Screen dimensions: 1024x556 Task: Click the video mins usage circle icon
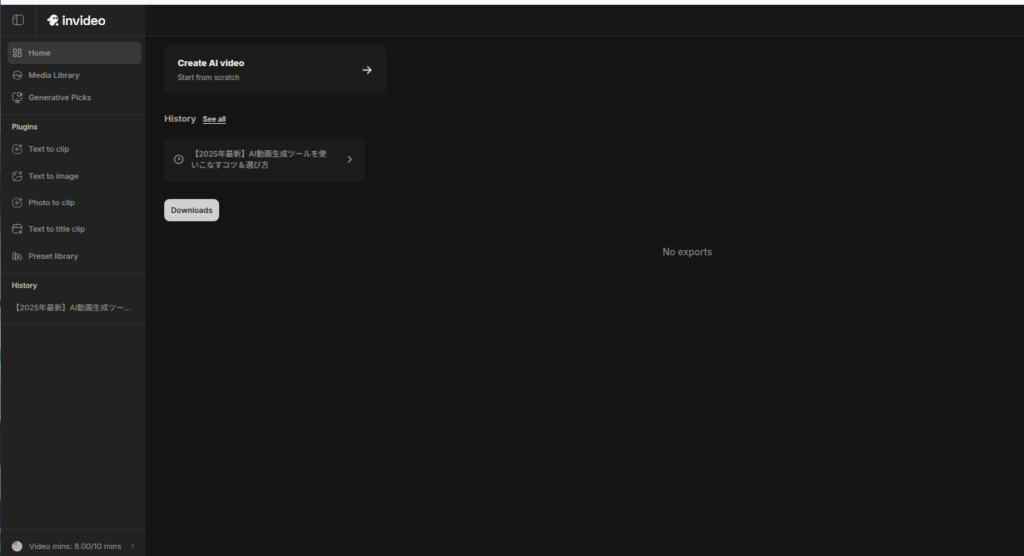[17, 546]
